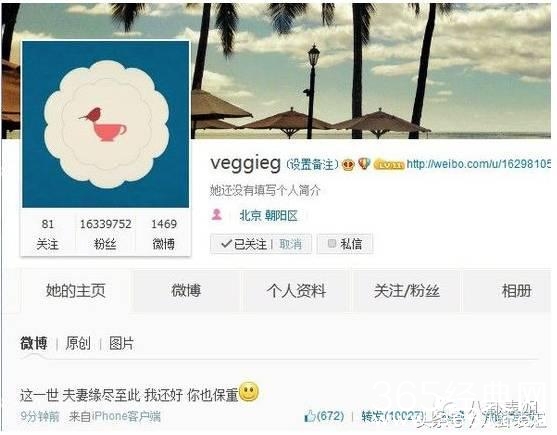Open the 关注/粉丝 tab
This screenshot has width=557, height=435.
click(406, 290)
